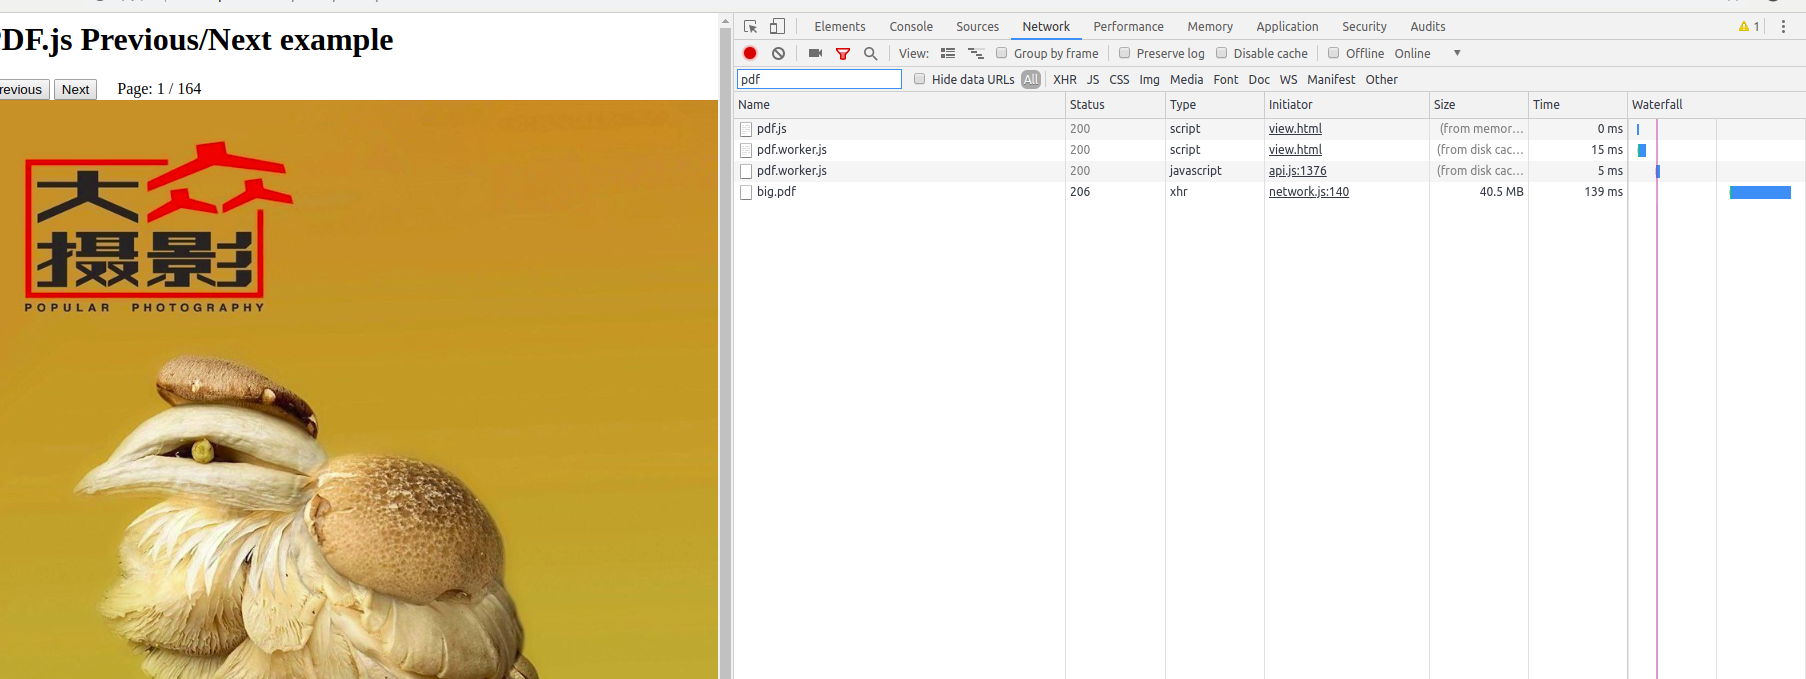1806x679 pixels.
Task: Stop recording network log
Action: [x=750, y=53]
